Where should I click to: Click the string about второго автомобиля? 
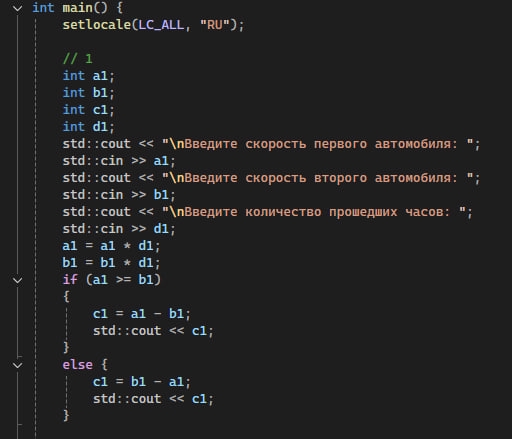pos(318,178)
